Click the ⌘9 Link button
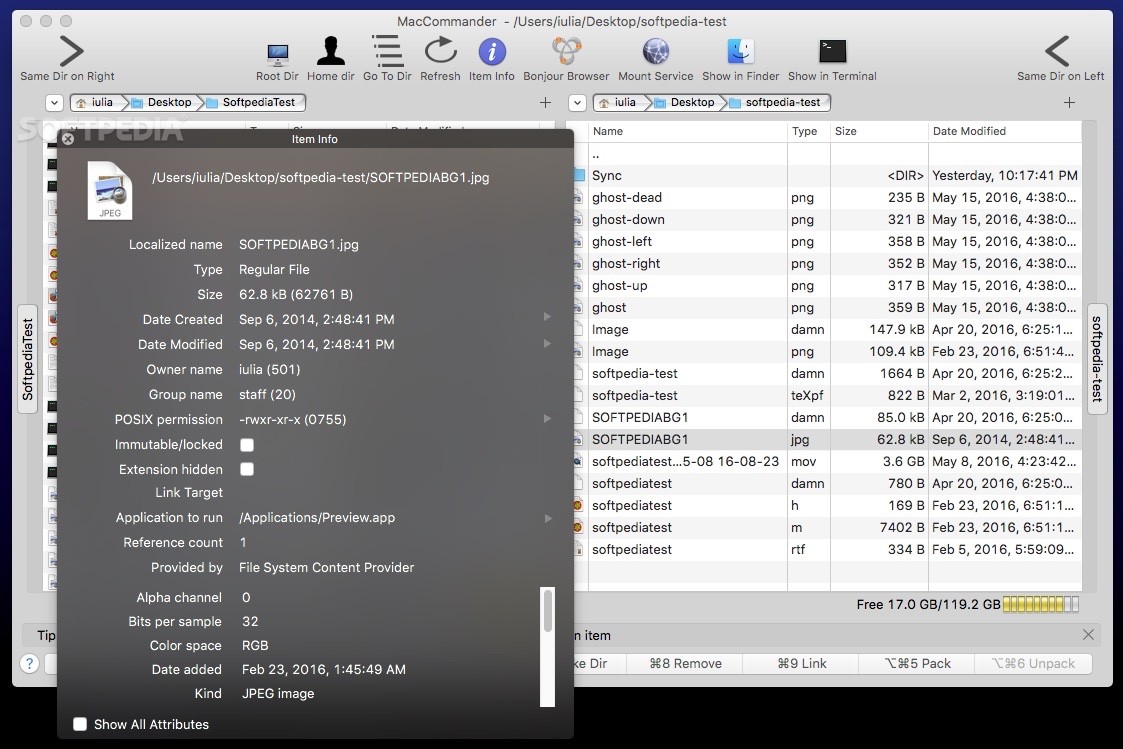 (801, 663)
